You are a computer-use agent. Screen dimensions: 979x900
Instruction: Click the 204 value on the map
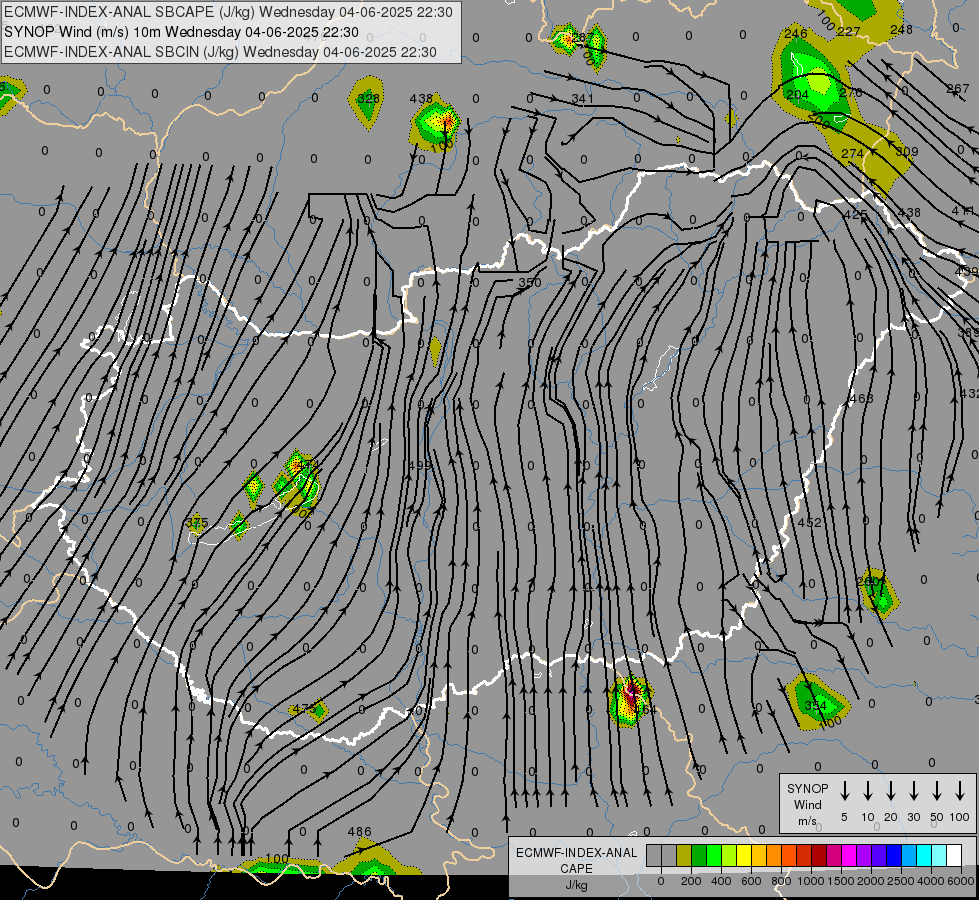coord(797,95)
